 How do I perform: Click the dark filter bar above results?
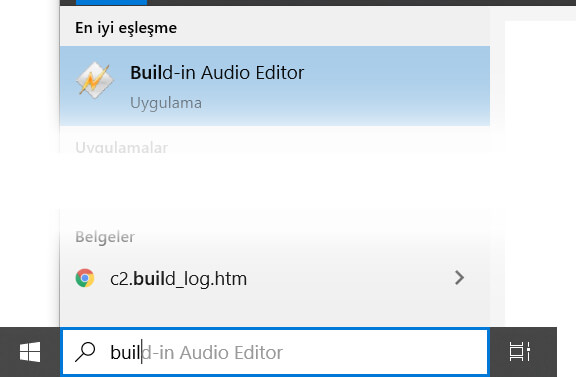[360, 2]
